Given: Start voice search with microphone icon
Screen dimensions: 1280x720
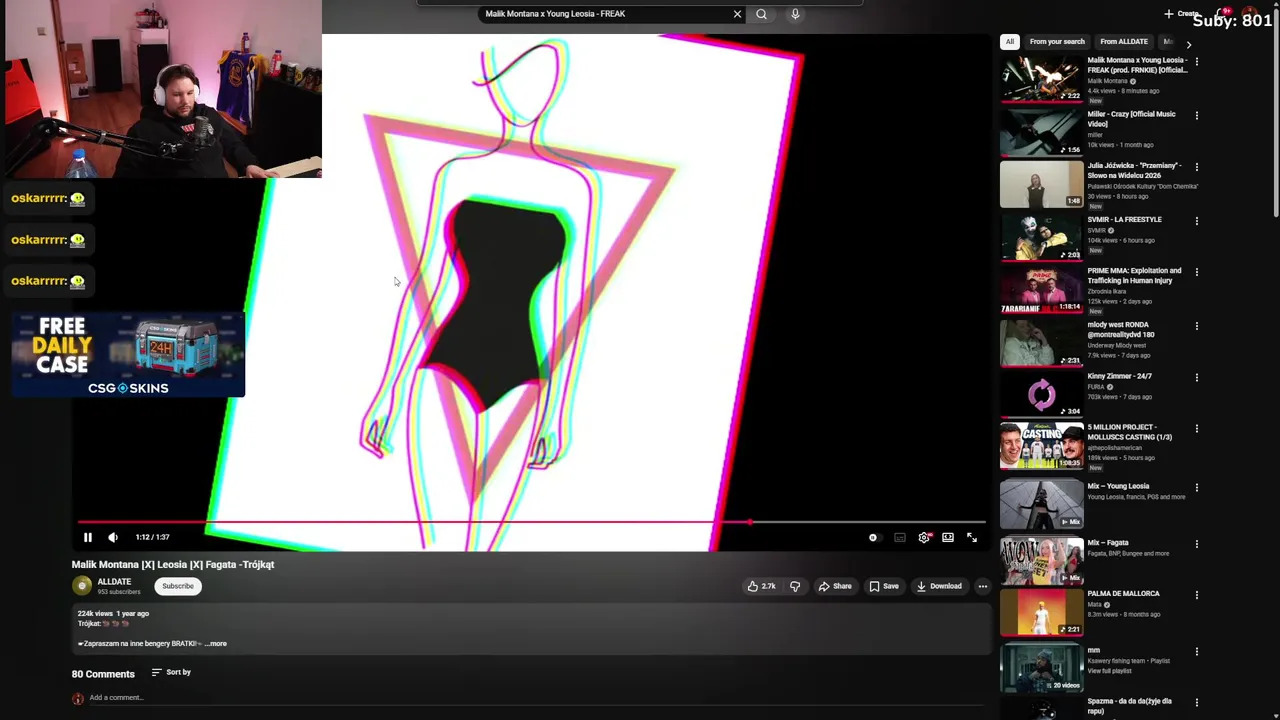Looking at the screenshot, I should point(795,14).
